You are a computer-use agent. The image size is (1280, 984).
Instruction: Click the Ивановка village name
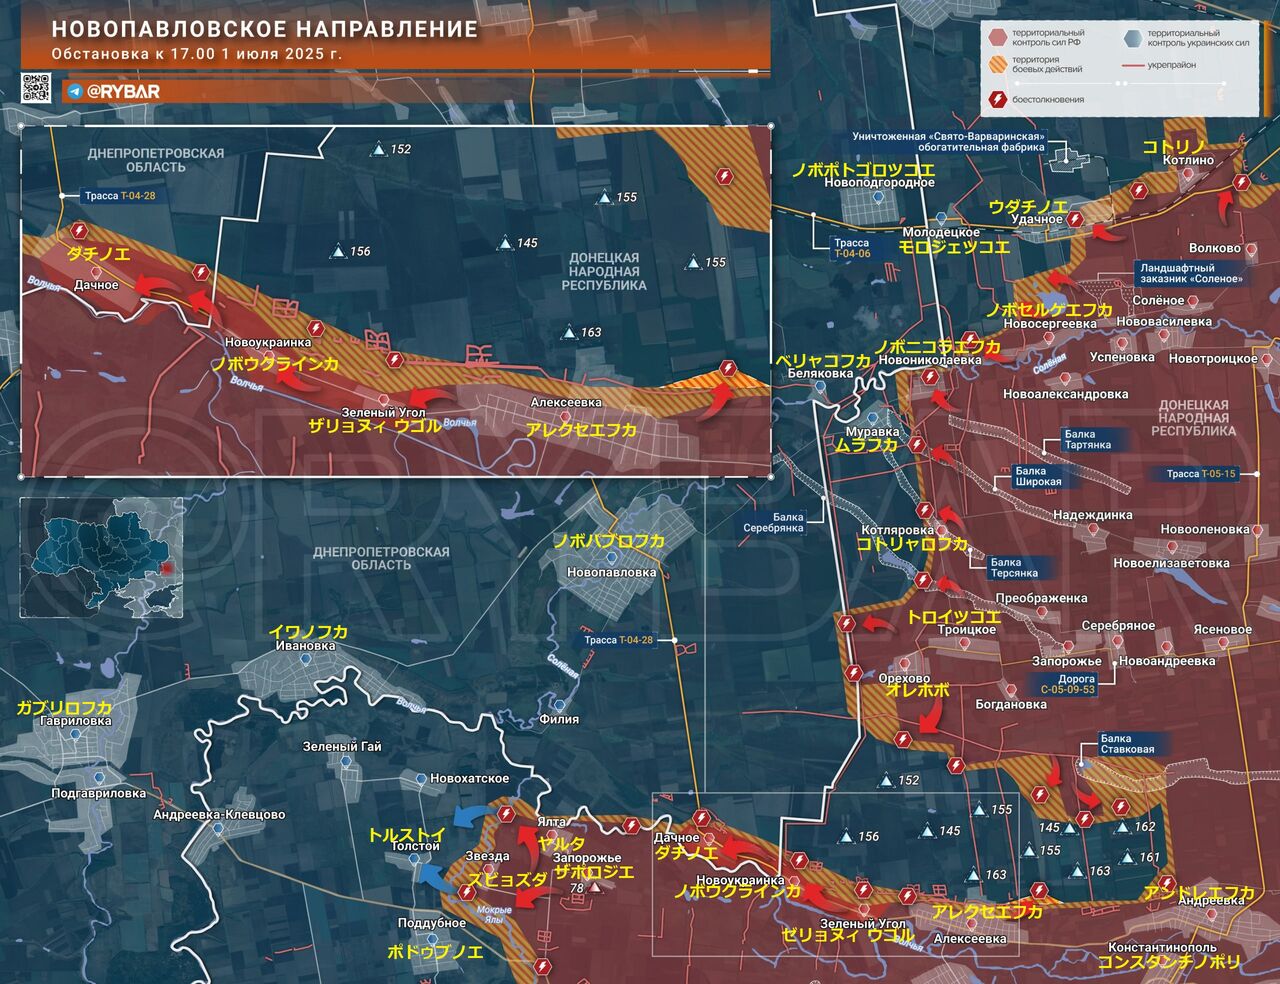[306, 646]
